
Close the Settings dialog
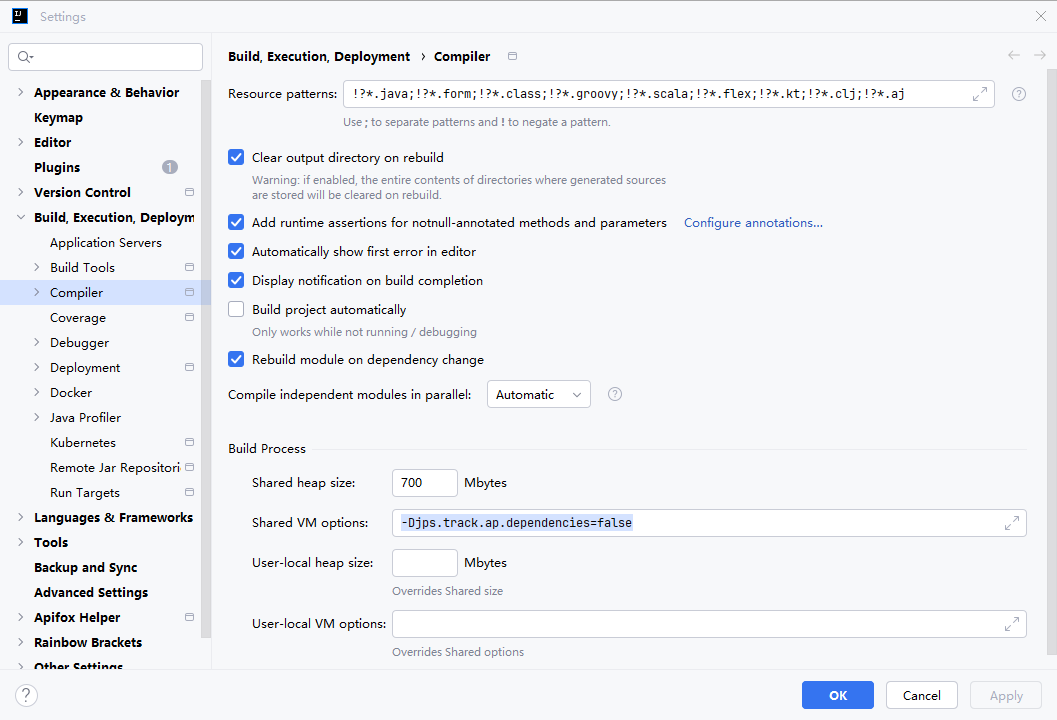(1041, 16)
